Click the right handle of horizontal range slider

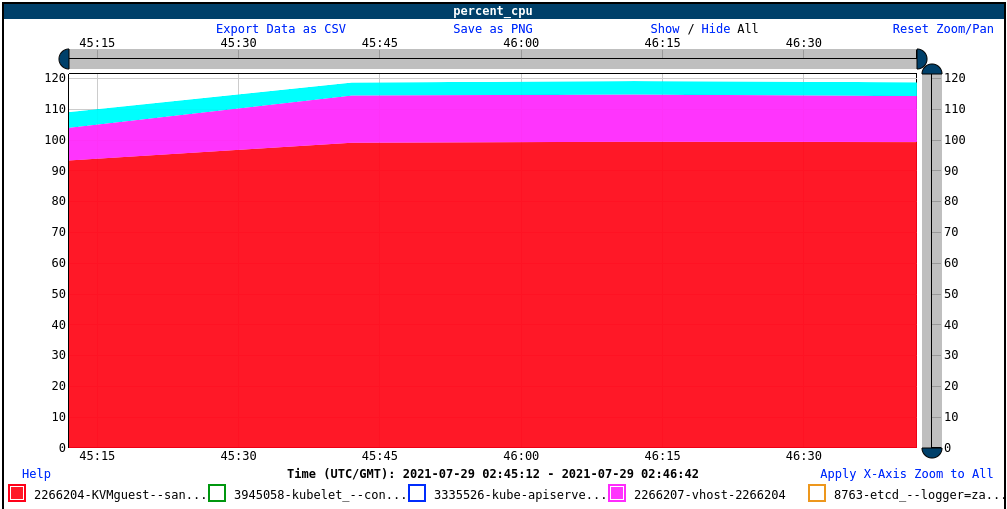click(922, 59)
